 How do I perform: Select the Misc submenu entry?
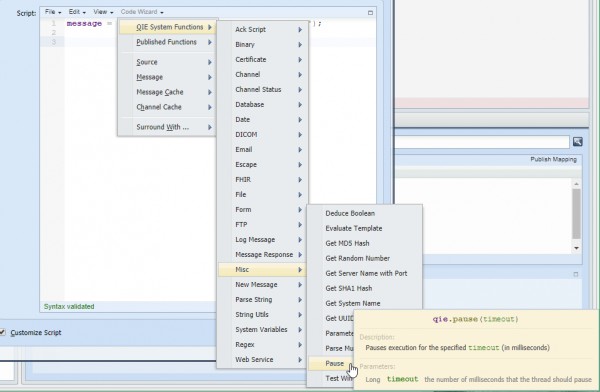pyautogui.click(x=262, y=270)
